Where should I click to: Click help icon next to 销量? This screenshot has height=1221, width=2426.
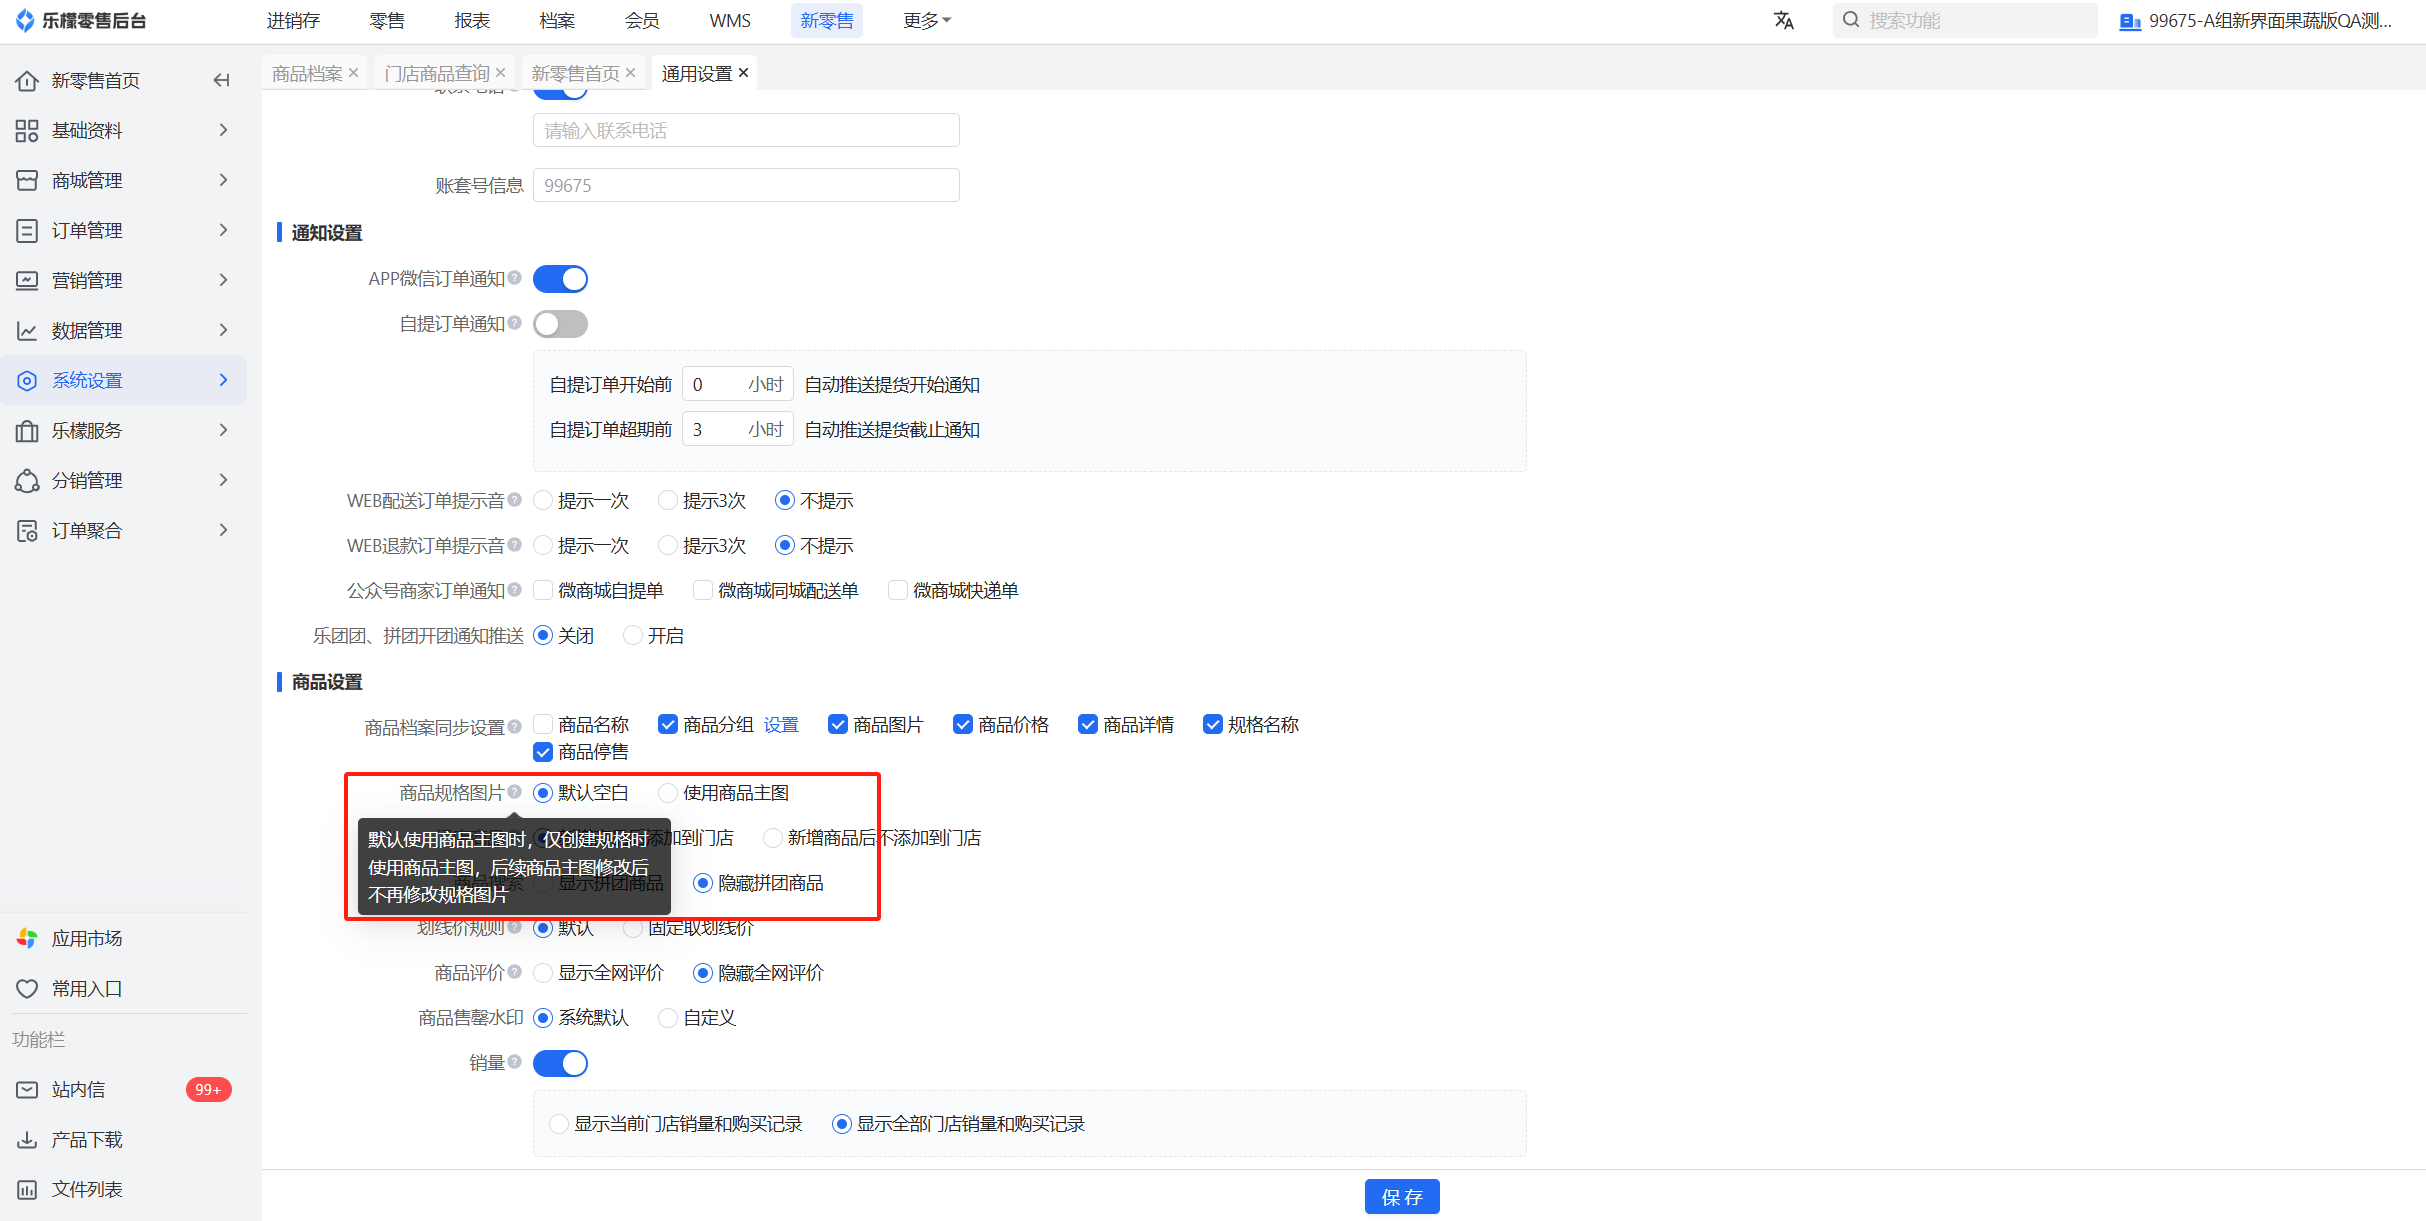(514, 1062)
